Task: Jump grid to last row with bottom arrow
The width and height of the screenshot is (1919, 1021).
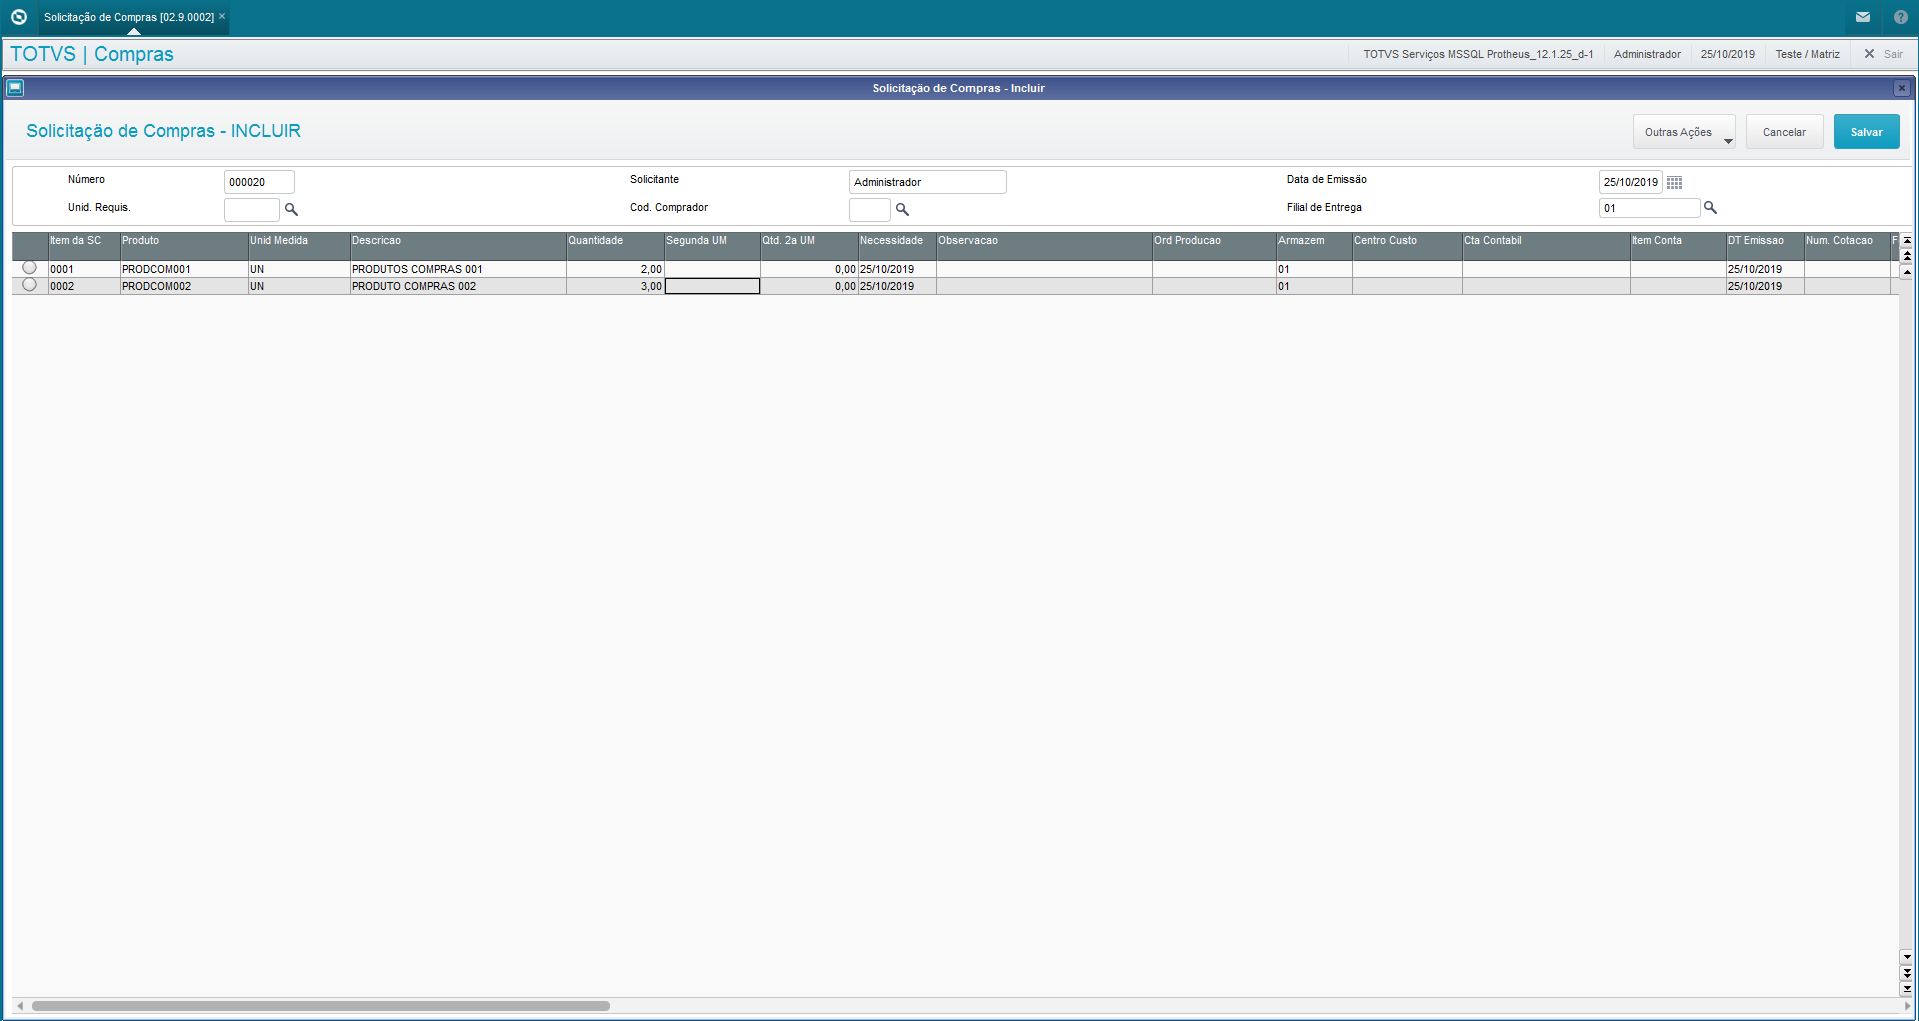Action: click(x=1907, y=988)
